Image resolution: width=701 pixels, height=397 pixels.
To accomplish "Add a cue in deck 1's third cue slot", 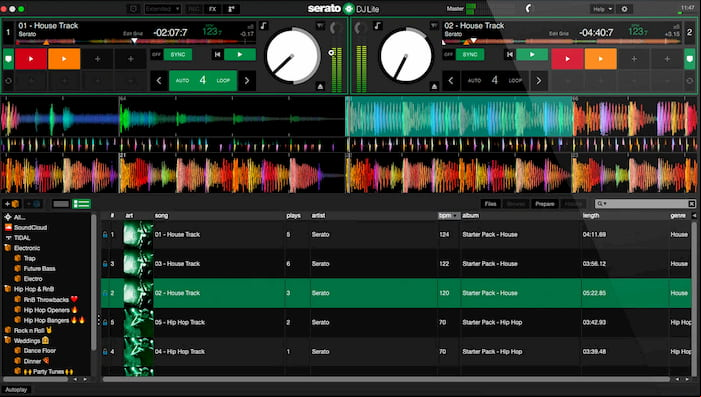I will (x=97, y=59).
